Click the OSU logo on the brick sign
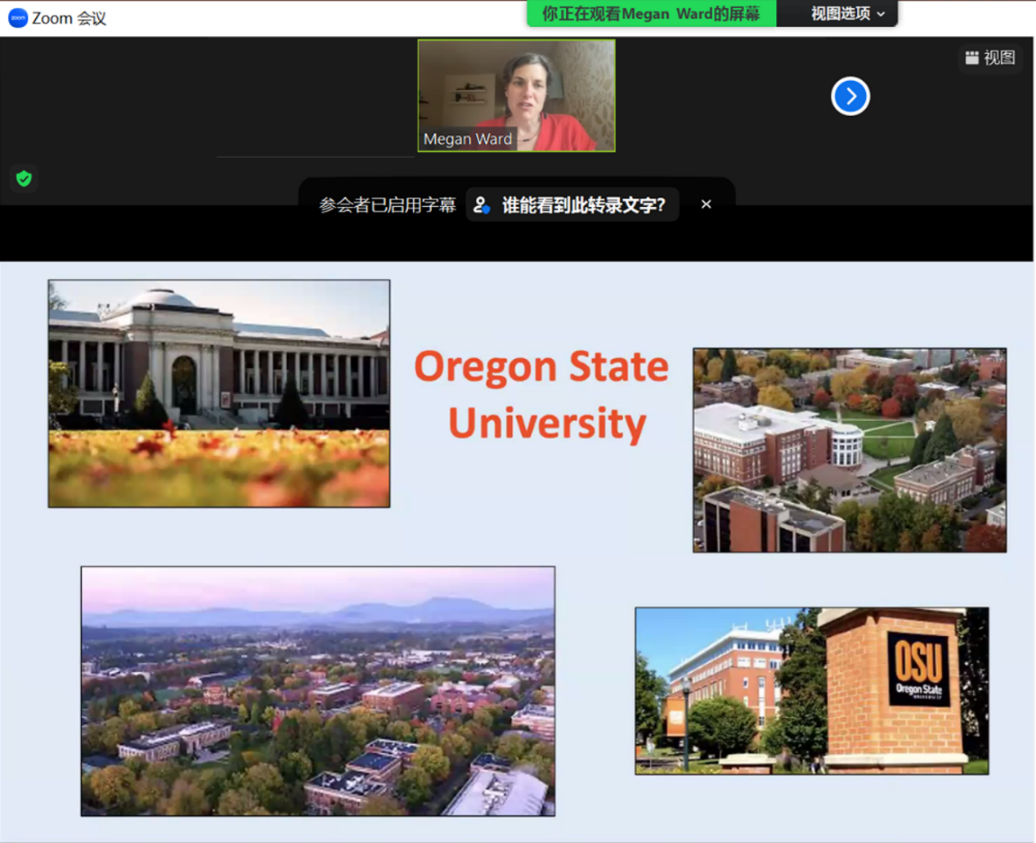The height and width of the screenshot is (843, 1036). pos(918,668)
